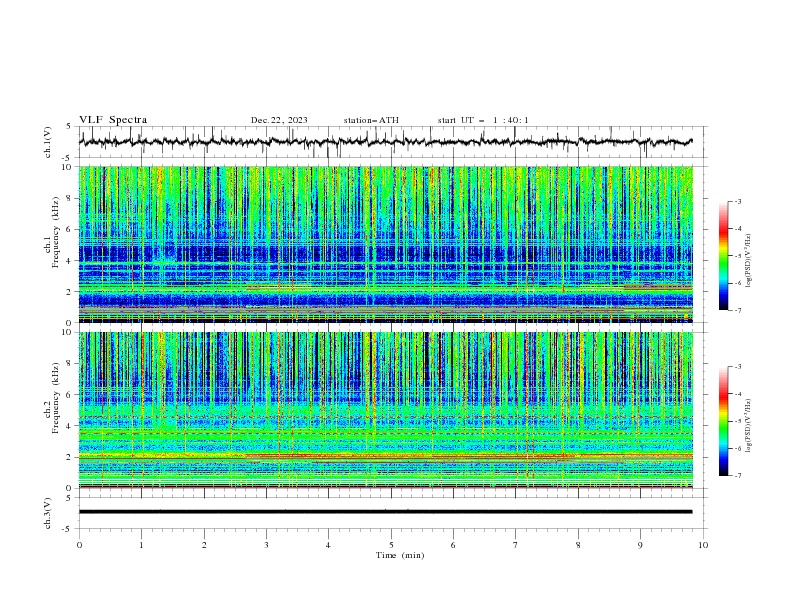The width and height of the screenshot is (792, 612).
Task: Click the ch.1 voltage waveform trace panel
Action: [x=392, y=142]
